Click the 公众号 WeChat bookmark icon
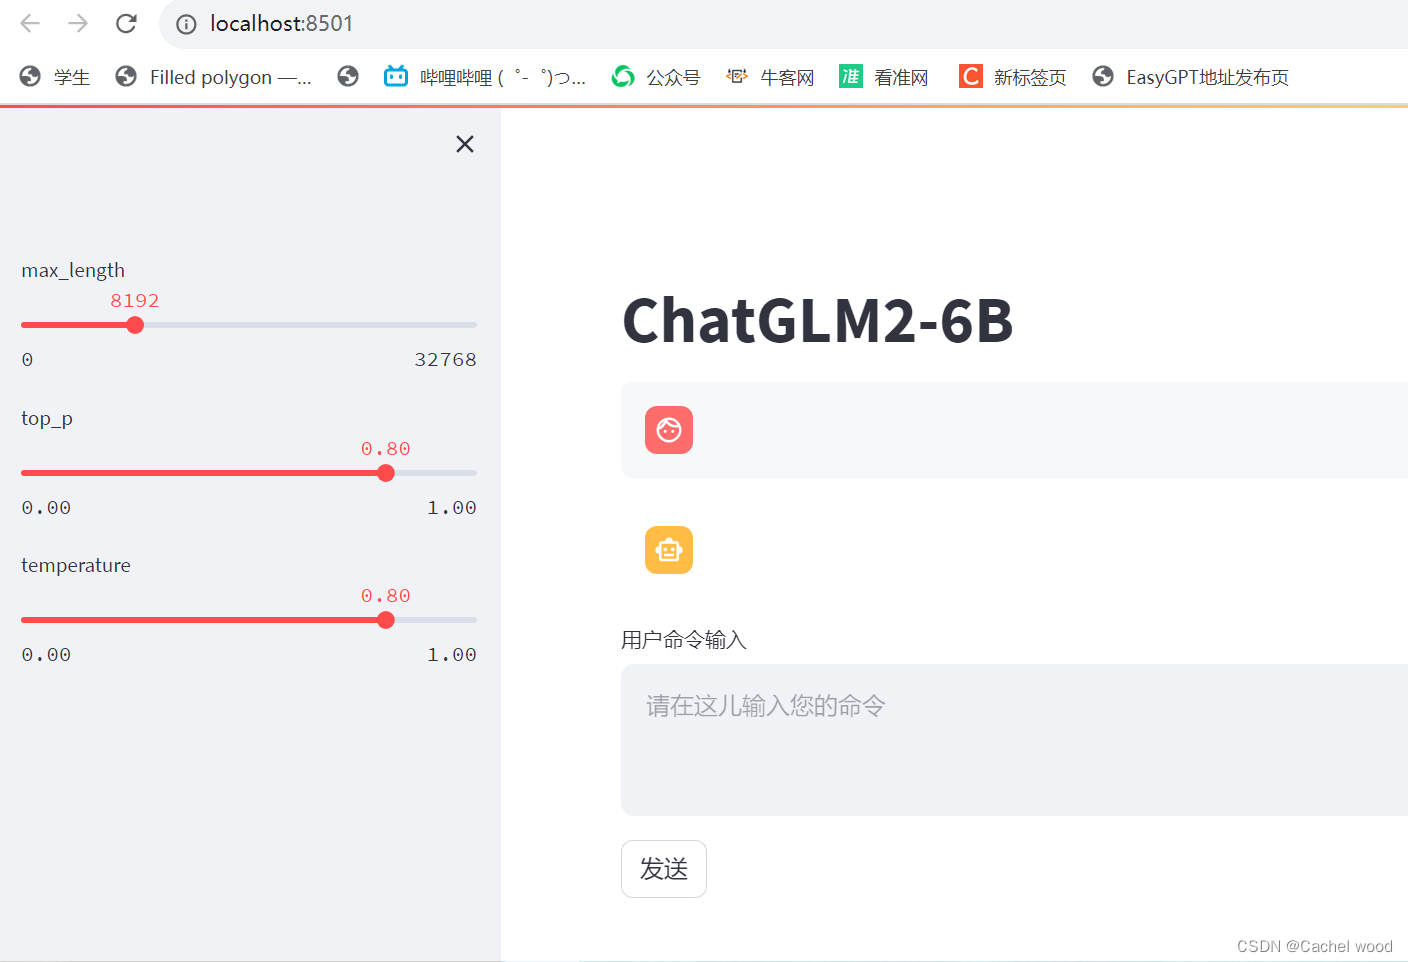 pos(622,76)
